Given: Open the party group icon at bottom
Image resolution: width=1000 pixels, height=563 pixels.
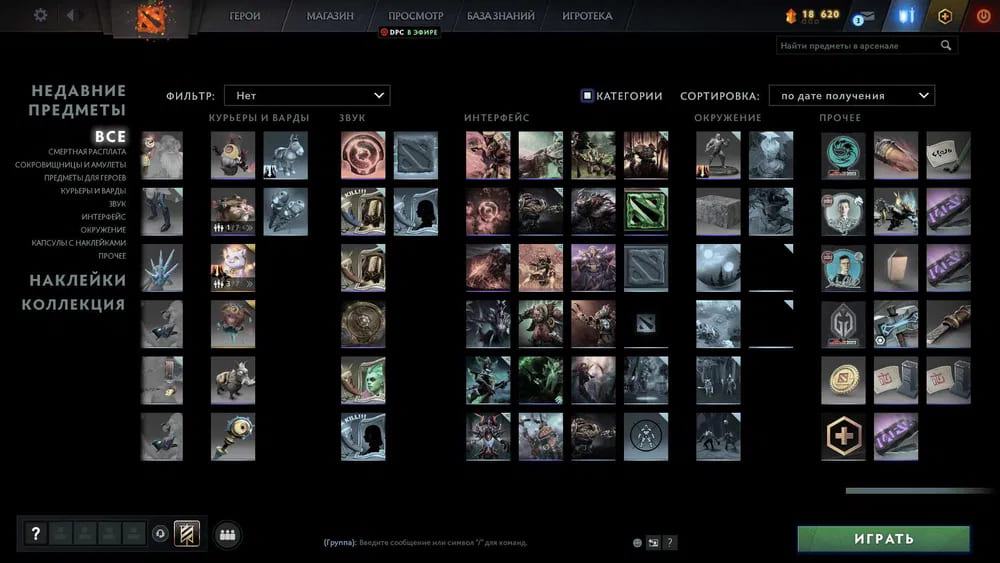Looking at the screenshot, I should tap(227, 534).
